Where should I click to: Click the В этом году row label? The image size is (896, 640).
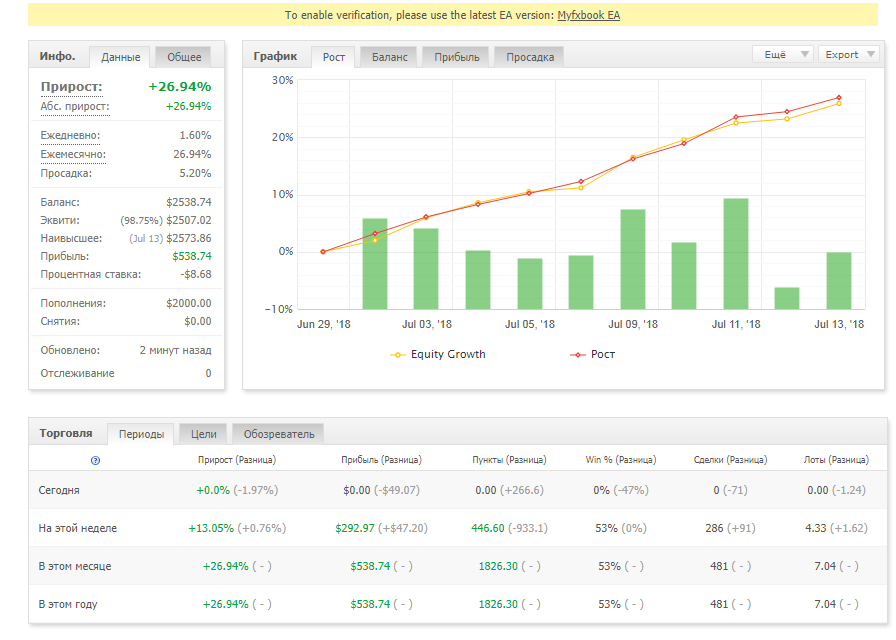pyautogui.click(x=68, y=605)
